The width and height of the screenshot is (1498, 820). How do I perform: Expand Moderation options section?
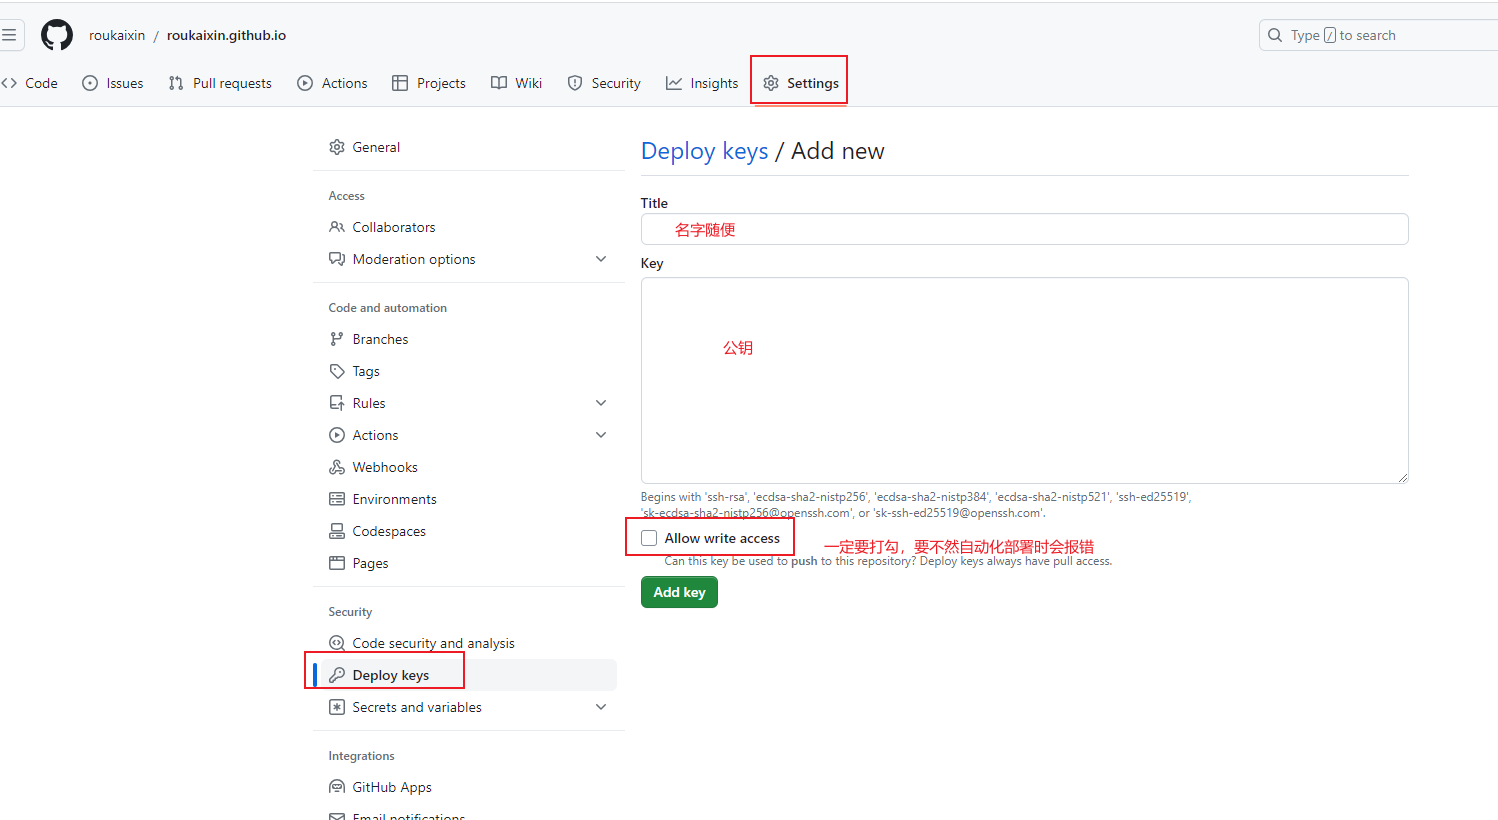[x=601, y=259]
